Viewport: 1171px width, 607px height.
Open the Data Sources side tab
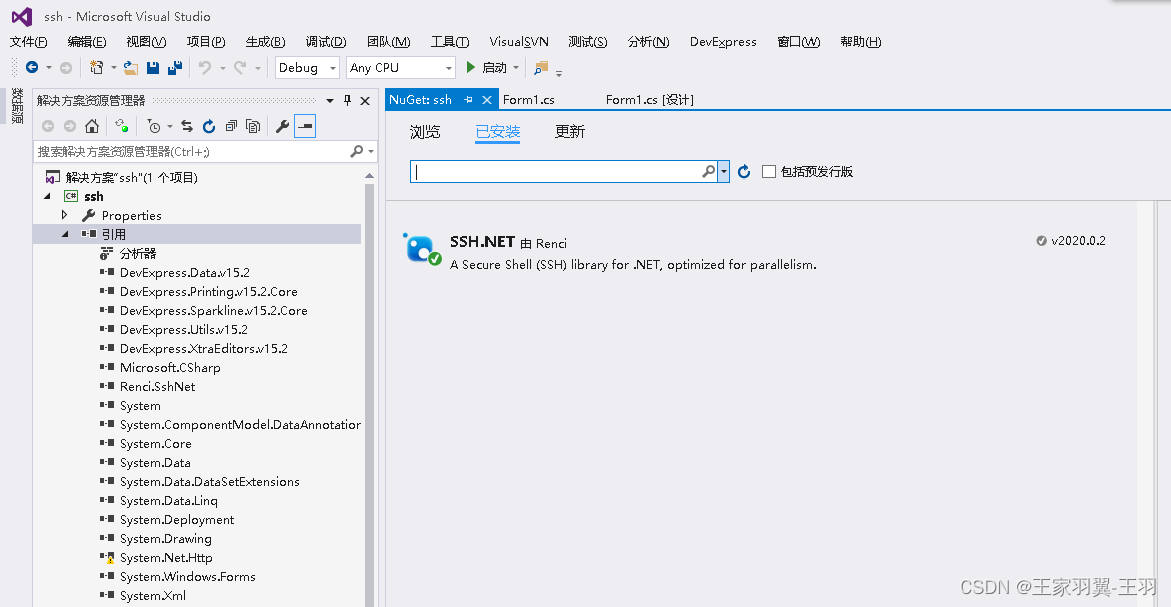point(17,106)
